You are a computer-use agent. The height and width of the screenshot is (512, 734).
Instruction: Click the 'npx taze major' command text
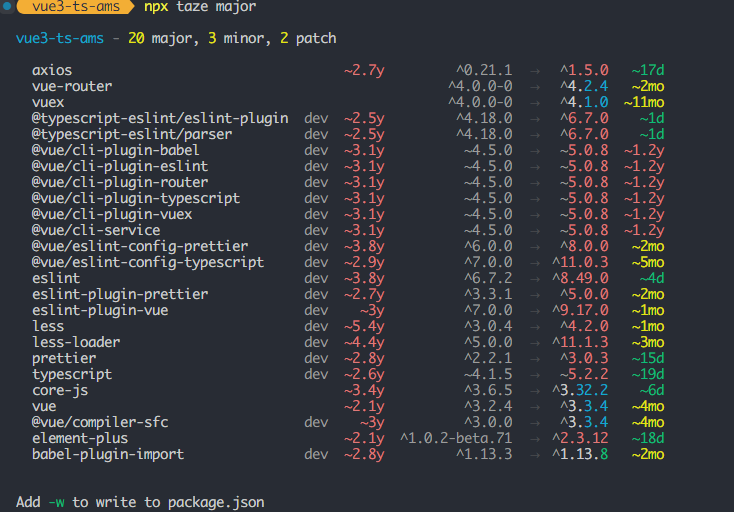[x=200, y=7]
